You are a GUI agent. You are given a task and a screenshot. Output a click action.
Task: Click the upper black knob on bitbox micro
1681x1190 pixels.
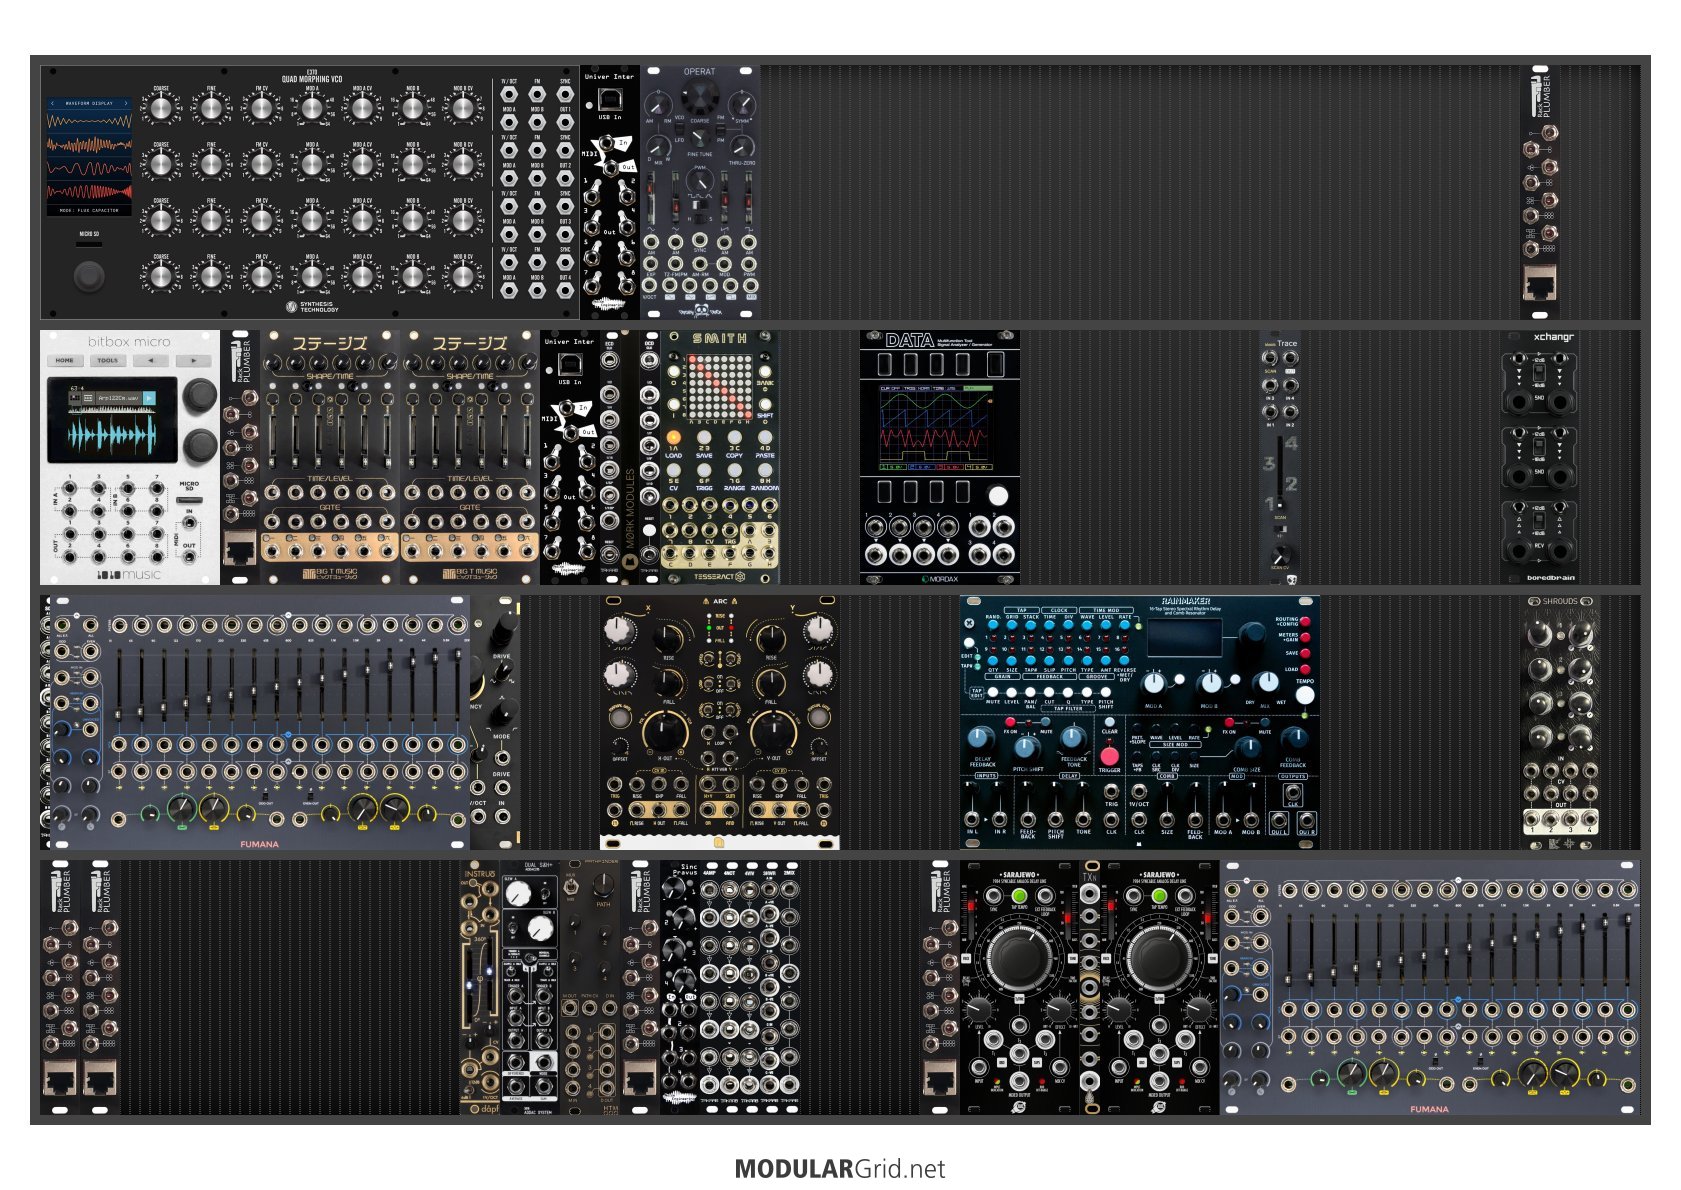200,394
